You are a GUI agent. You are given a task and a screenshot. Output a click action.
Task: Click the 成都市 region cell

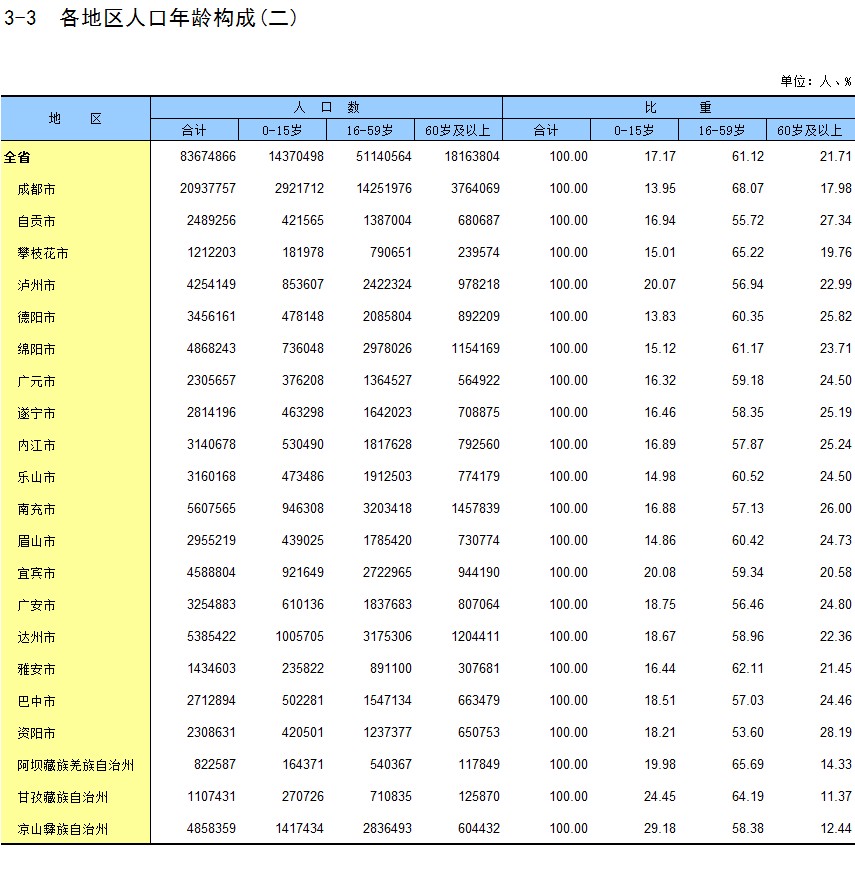(x=36, y=189)
